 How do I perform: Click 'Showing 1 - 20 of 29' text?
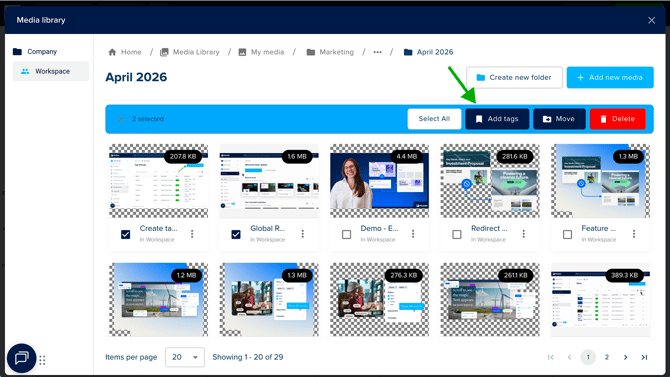pos(248,357)
